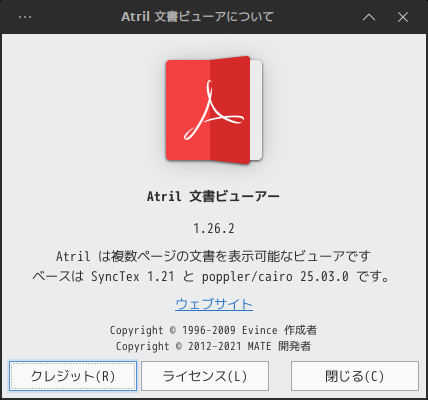
Task: Click the ベースは text
Action: (x=58, y=276)
